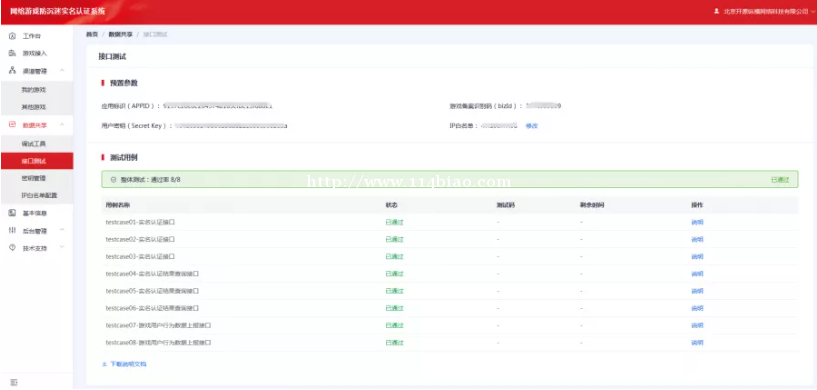This screenshot has width=817, height=390.
Task: Click the download icon beside 下载说明文档
Action: pos(104,364)
